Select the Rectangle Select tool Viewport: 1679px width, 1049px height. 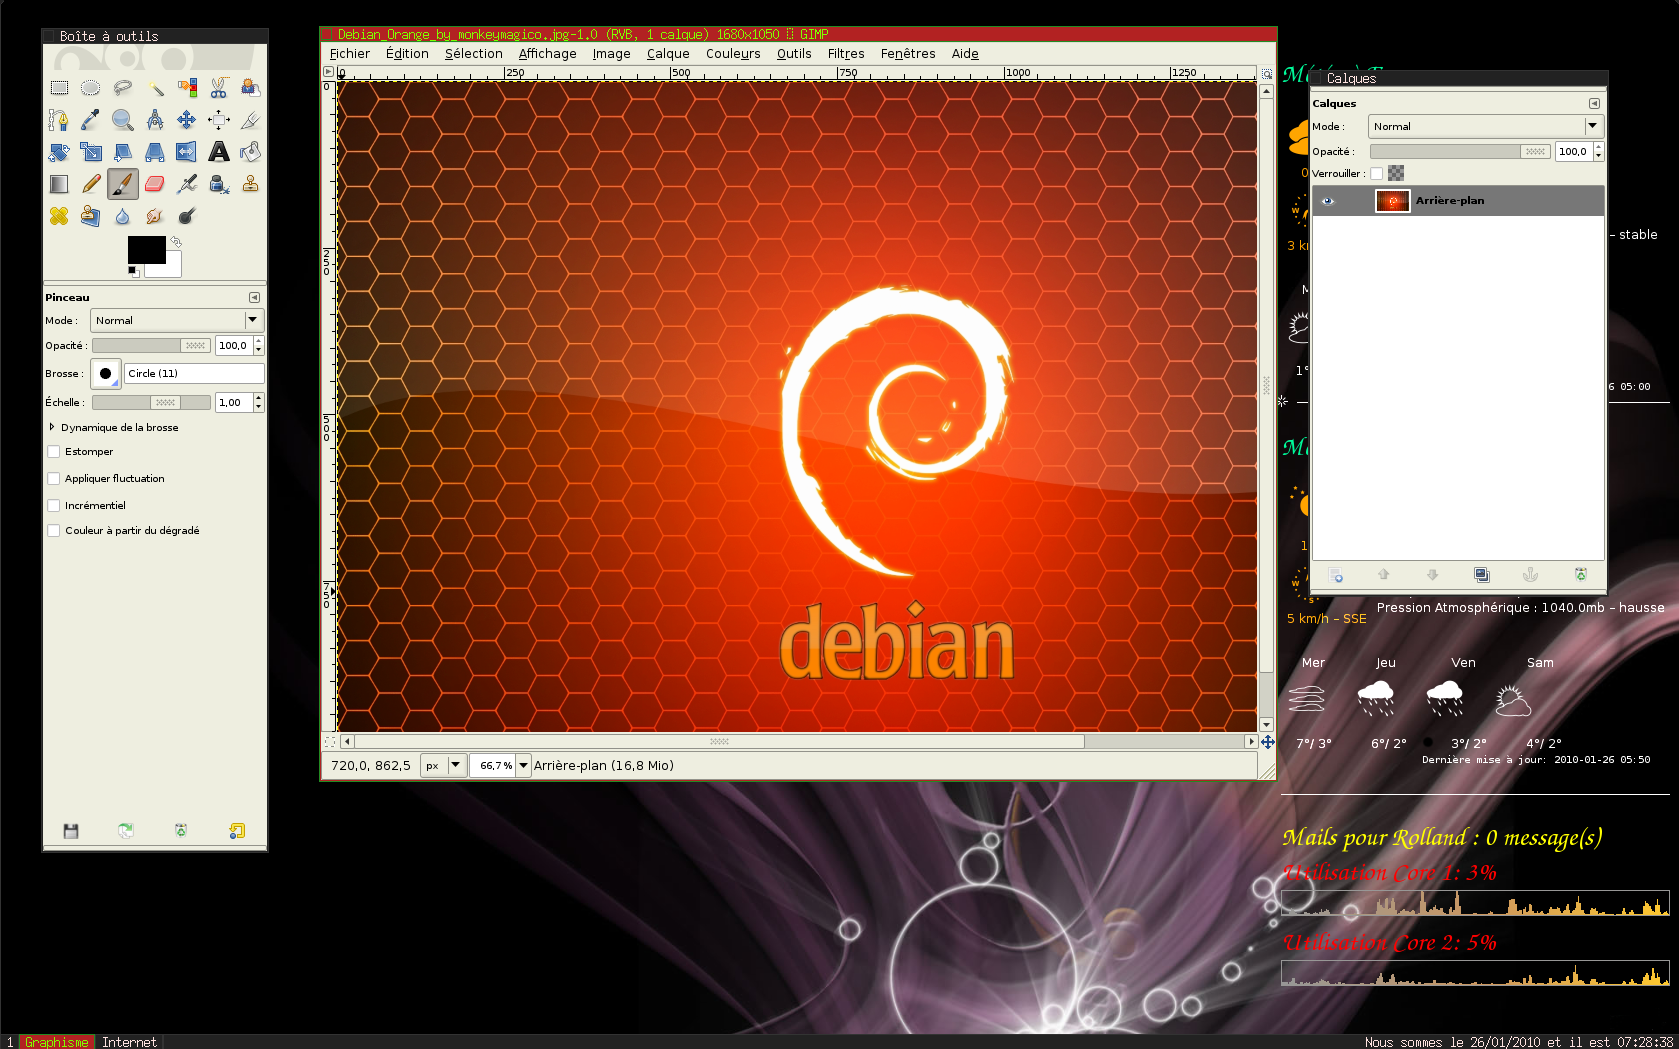coord(59,88)
